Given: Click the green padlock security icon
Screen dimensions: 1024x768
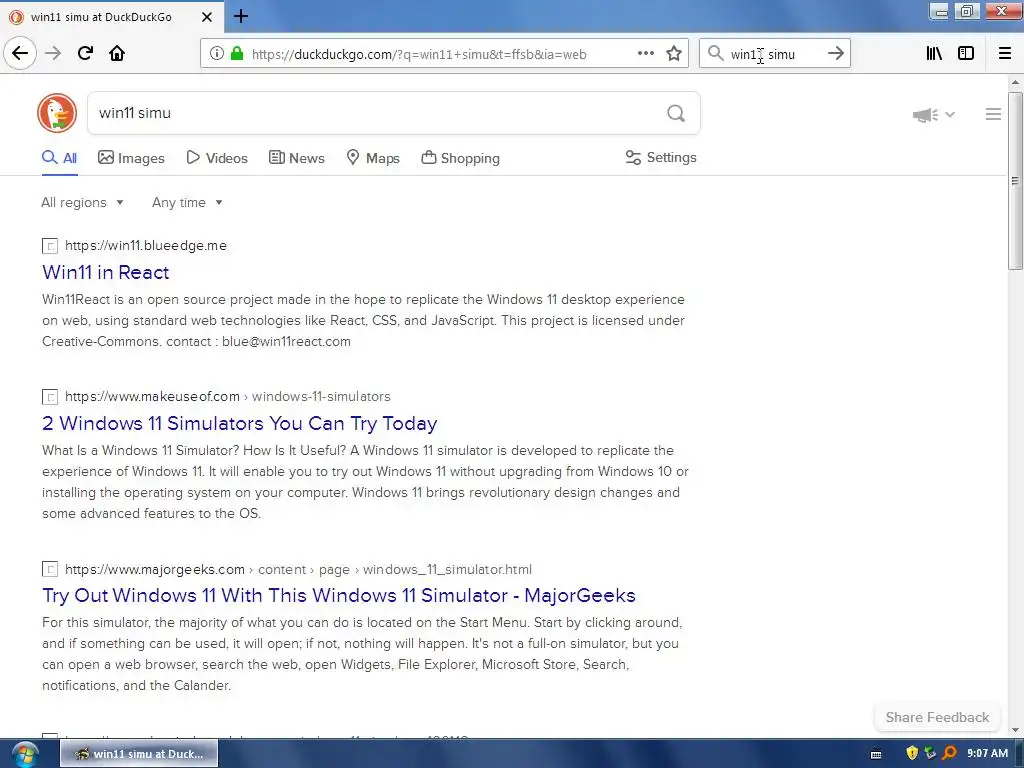Looking at the screenshot, I should pos(237,54).
